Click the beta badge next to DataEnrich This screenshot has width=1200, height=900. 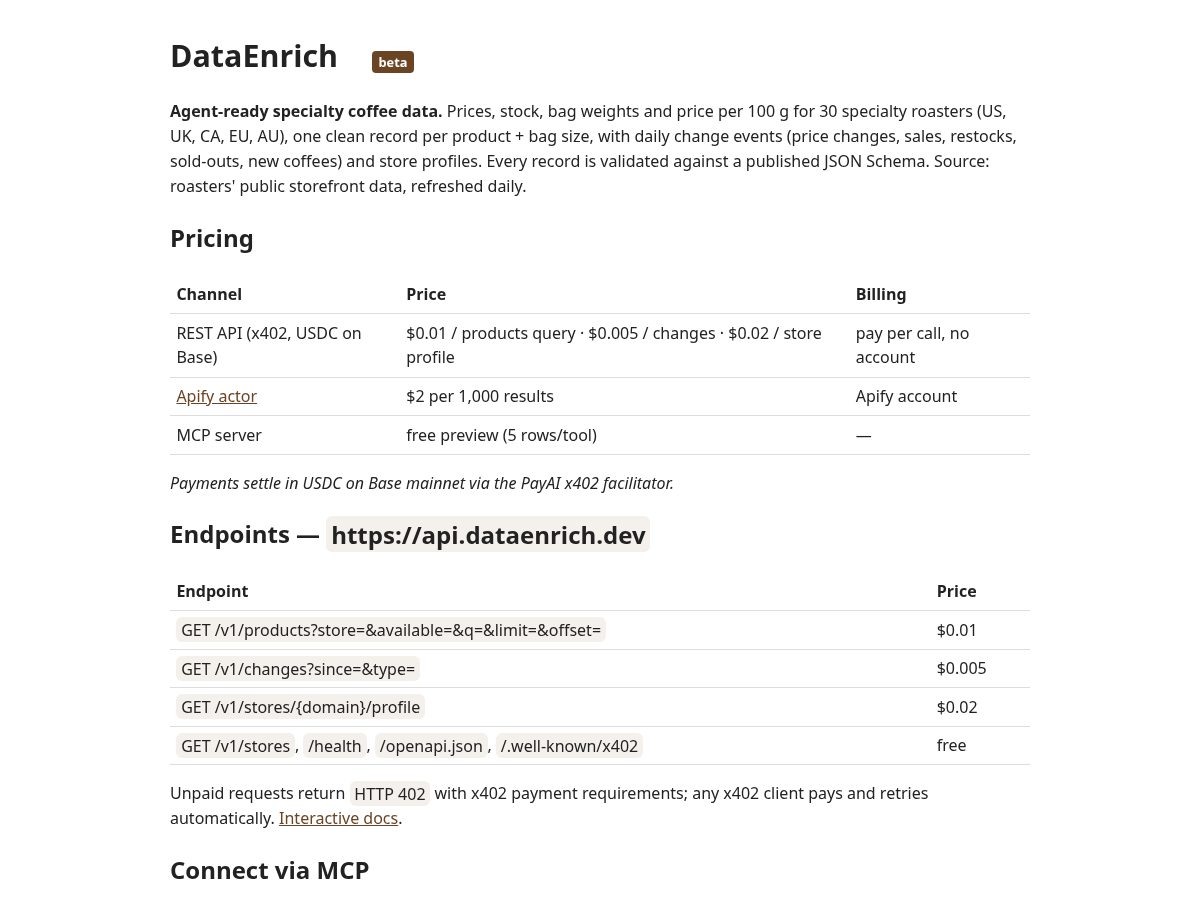(x=393, y=62)
